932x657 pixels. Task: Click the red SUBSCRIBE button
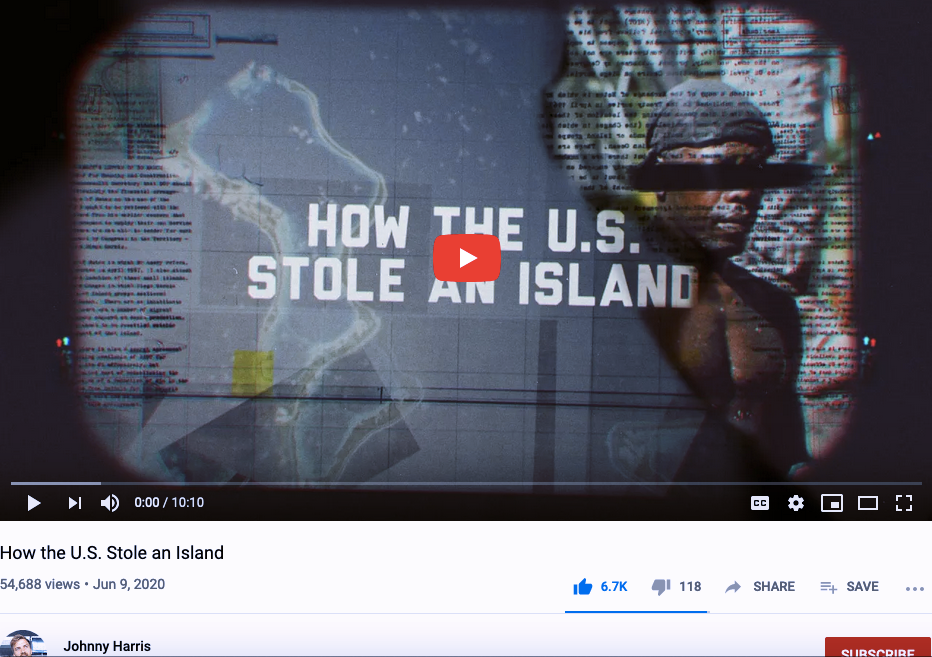[878, 647]
